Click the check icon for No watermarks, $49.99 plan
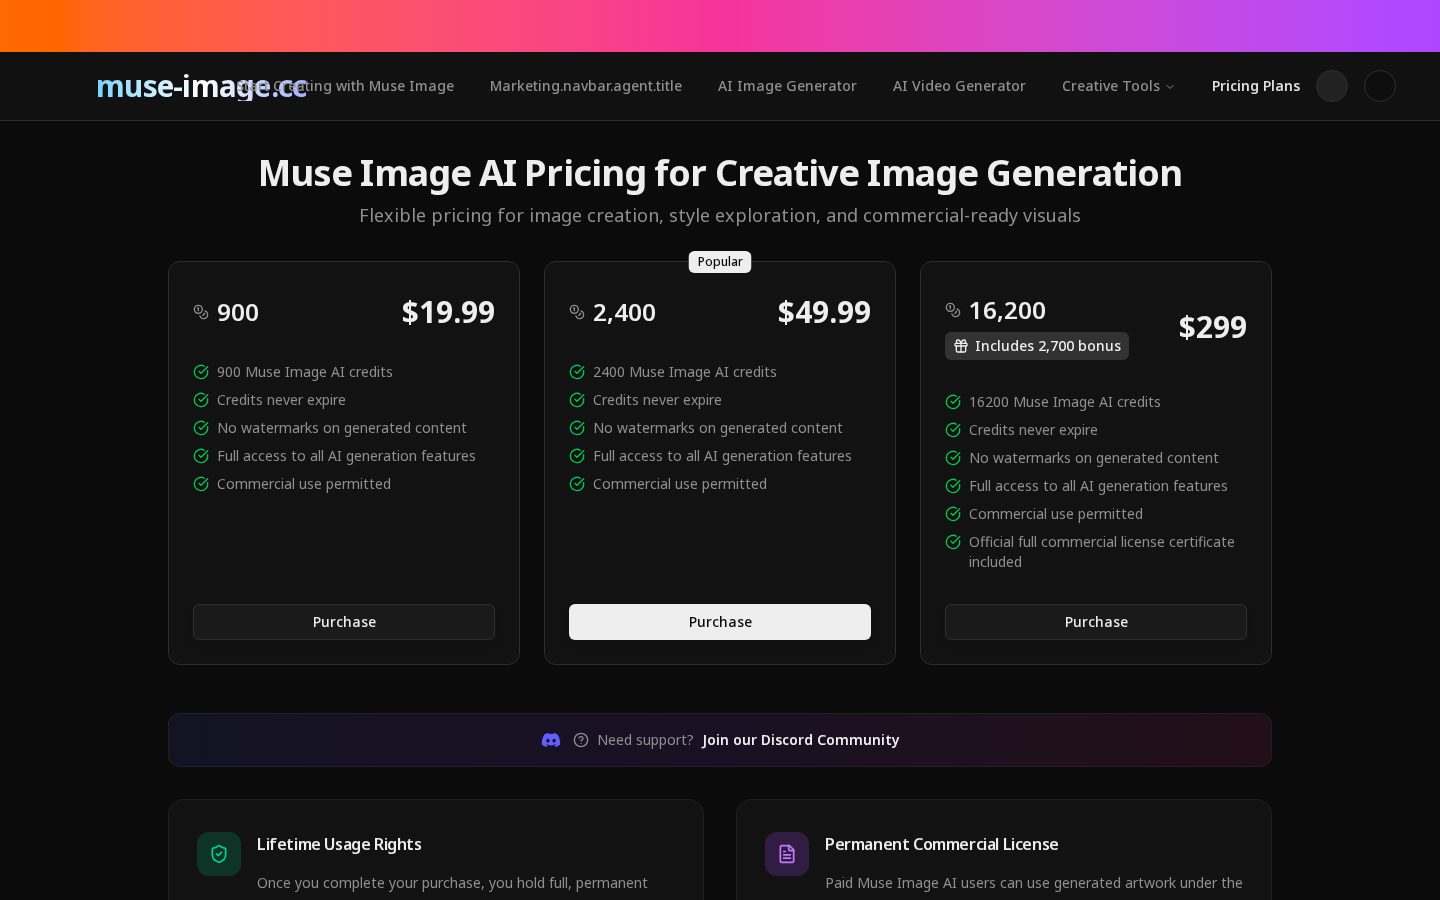This screenshot has height=900, width=1440. point(577,428)
